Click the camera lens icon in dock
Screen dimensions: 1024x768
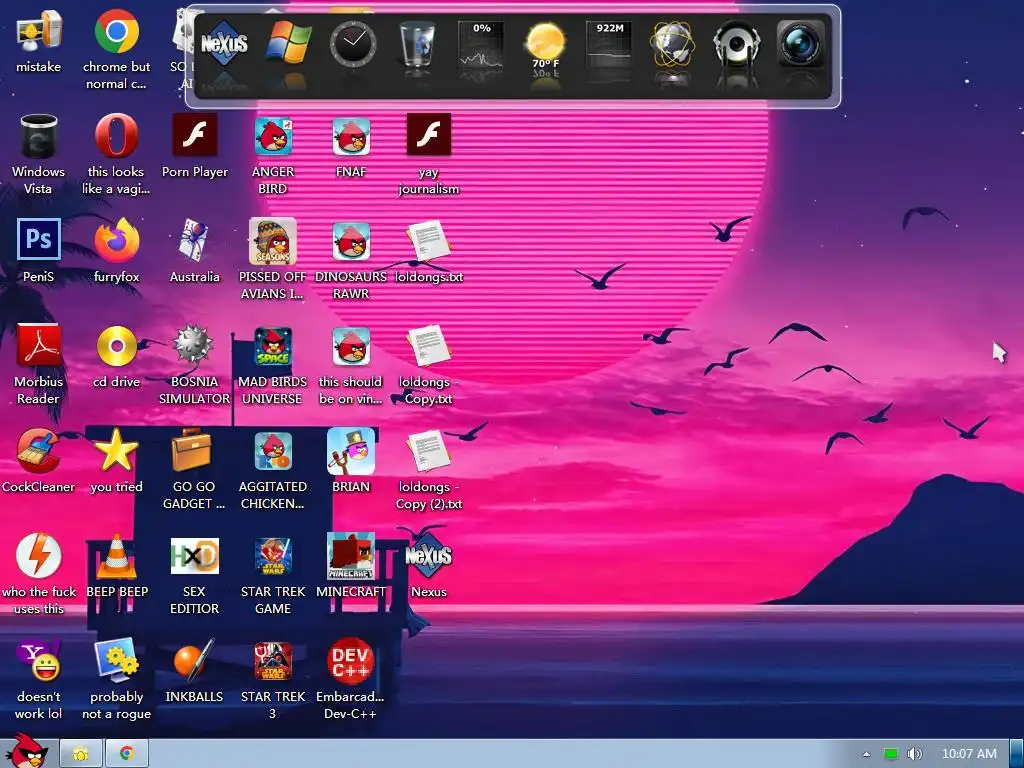point(801,43)
